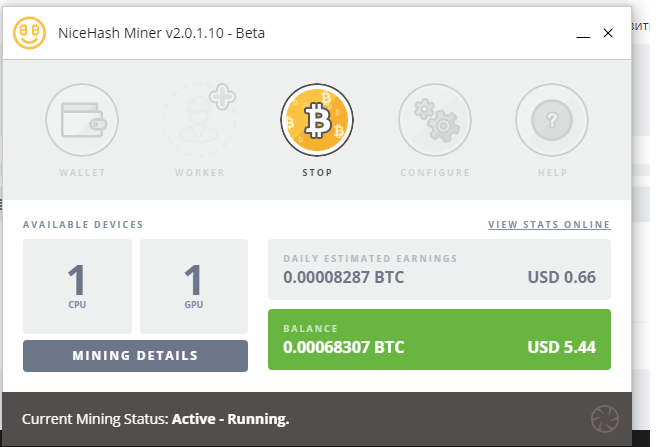The image size is (658, 447).
Task: Open Mining Details
Action: coord(135,356)
